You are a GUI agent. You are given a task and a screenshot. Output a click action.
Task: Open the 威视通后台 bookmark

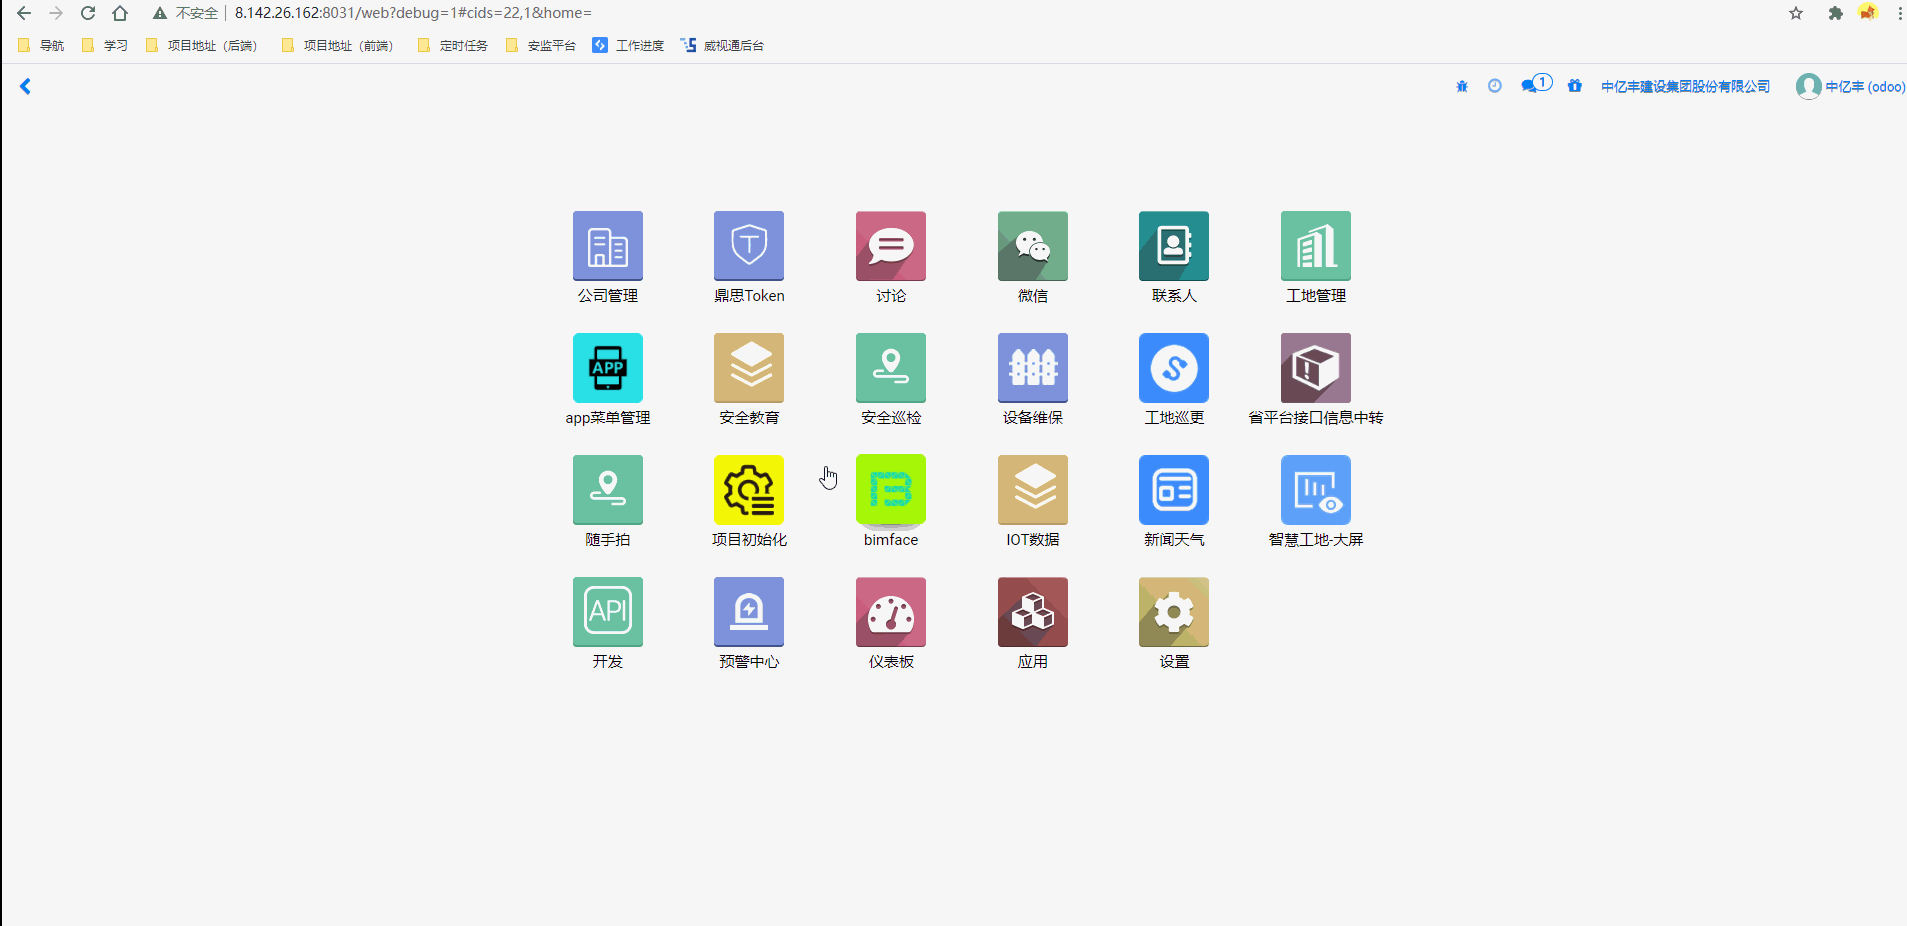click(x=723, y=45)
